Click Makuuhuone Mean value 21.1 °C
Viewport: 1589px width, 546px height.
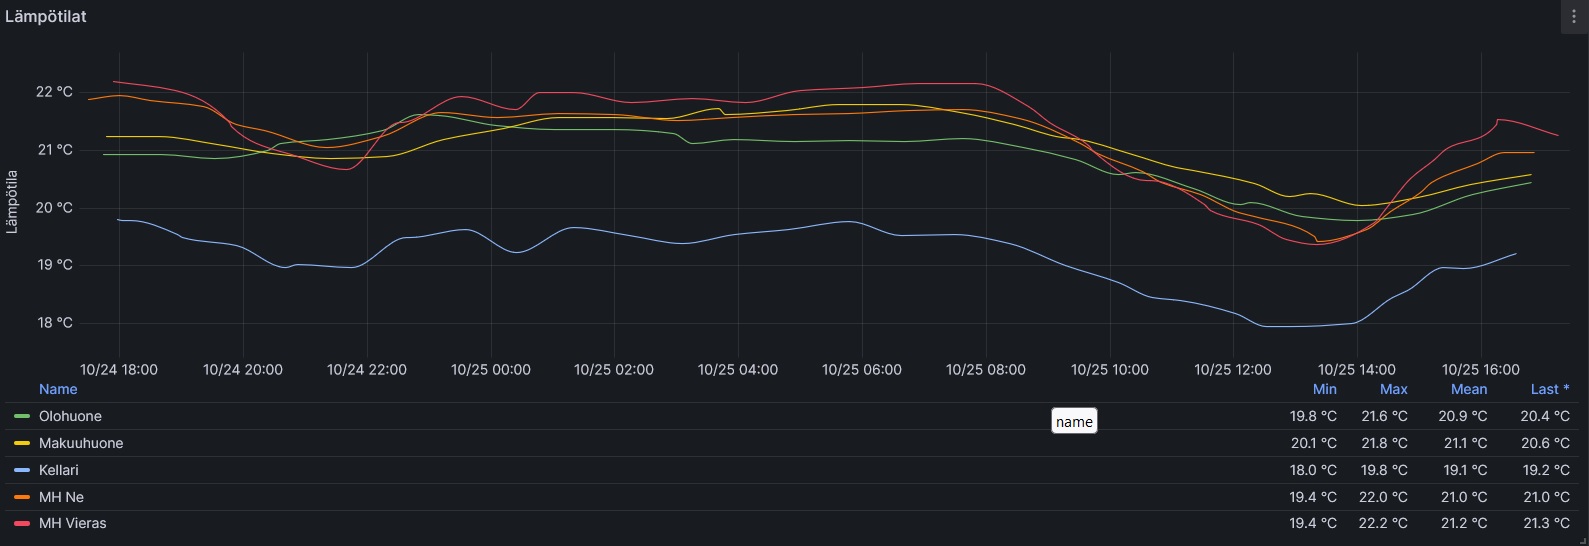[1464, 443]
